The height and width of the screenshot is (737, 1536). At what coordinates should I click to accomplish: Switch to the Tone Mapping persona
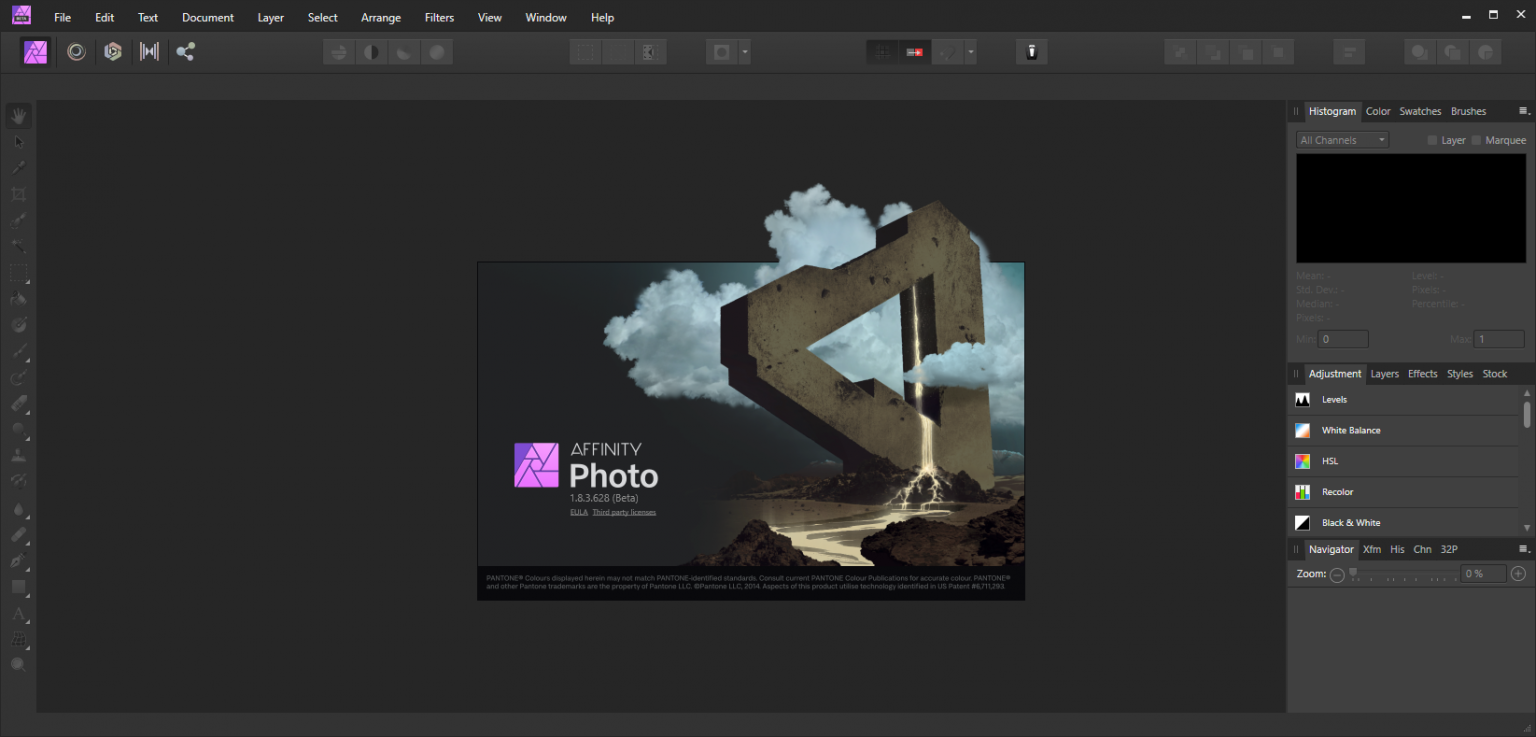pyautogui.click(x=149, y=52)
